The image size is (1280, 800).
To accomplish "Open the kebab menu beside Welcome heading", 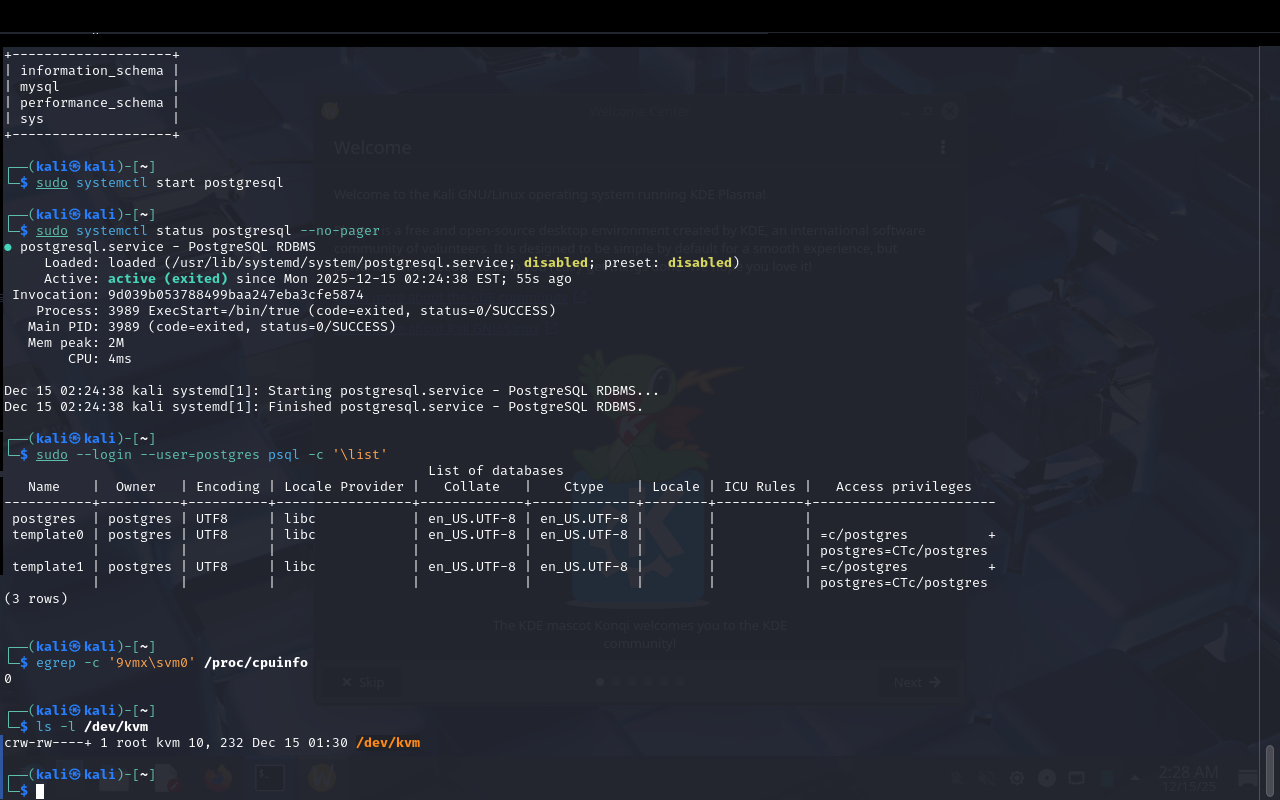I will pyautogui.click(x=942, y=147).
